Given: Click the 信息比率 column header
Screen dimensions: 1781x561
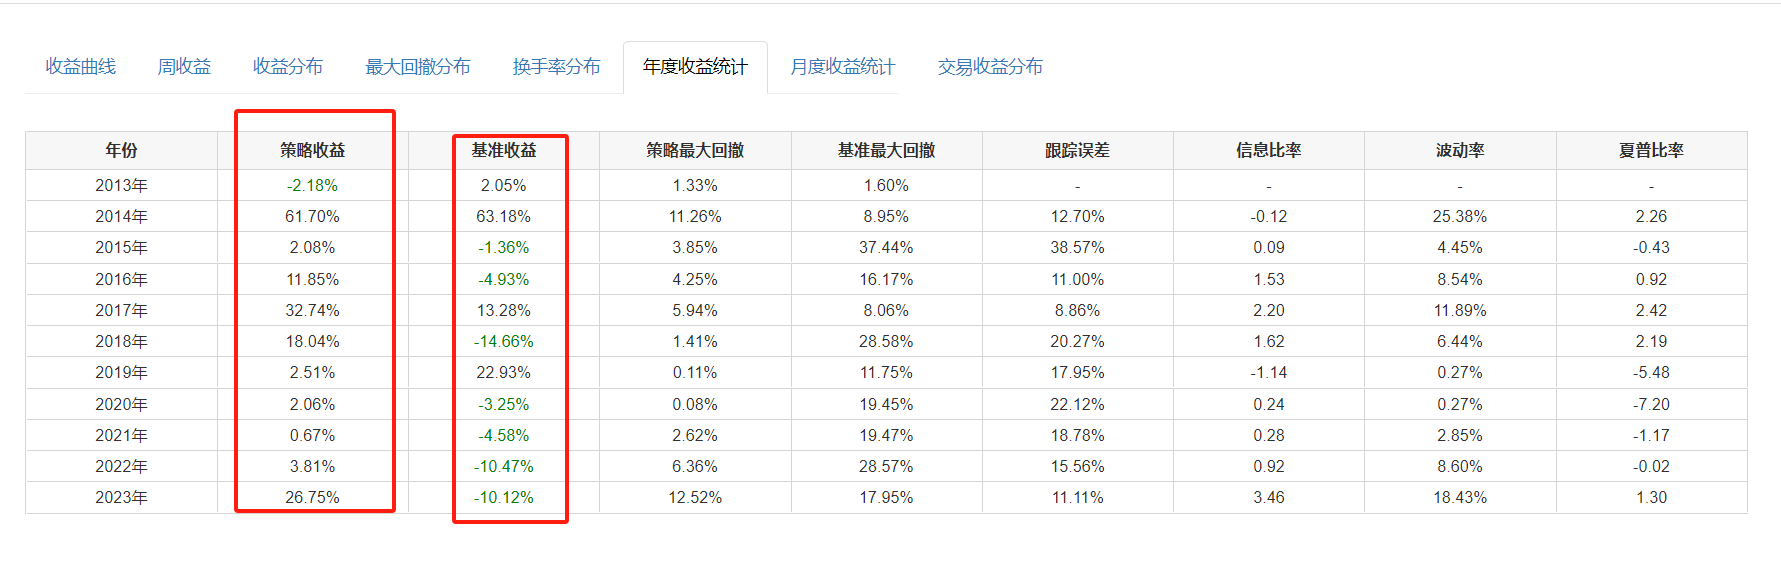Looking at the screenshot, I should (1268, 150).
